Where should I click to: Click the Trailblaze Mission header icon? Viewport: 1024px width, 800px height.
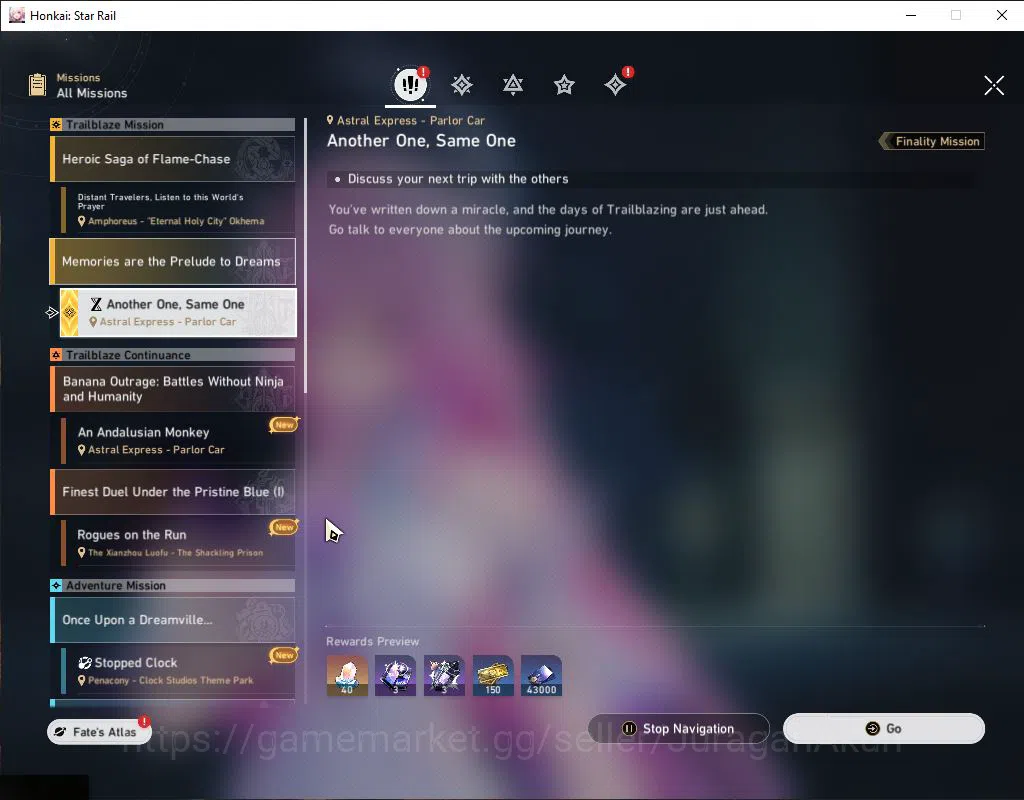tap(56, 125)
